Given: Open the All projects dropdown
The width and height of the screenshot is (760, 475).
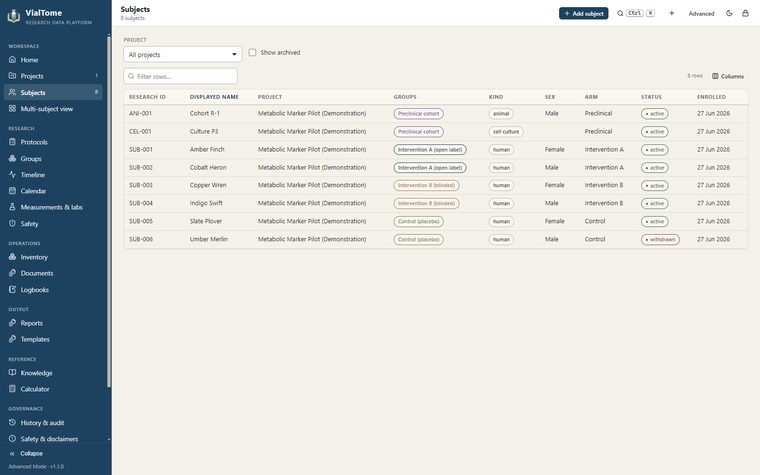Looking at the screenshot, I should tap(183, 54).
